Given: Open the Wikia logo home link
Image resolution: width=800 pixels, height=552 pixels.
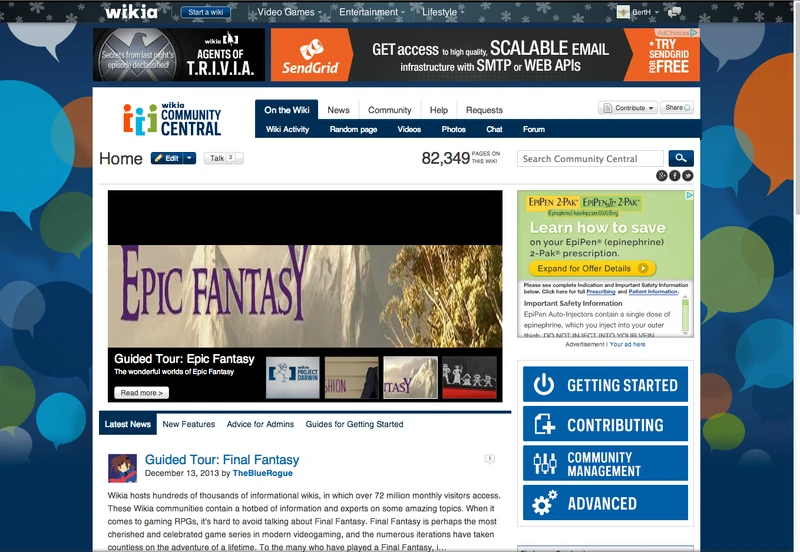Looking at the screenshot, I should pyautogui.click(x=134, y=12).
